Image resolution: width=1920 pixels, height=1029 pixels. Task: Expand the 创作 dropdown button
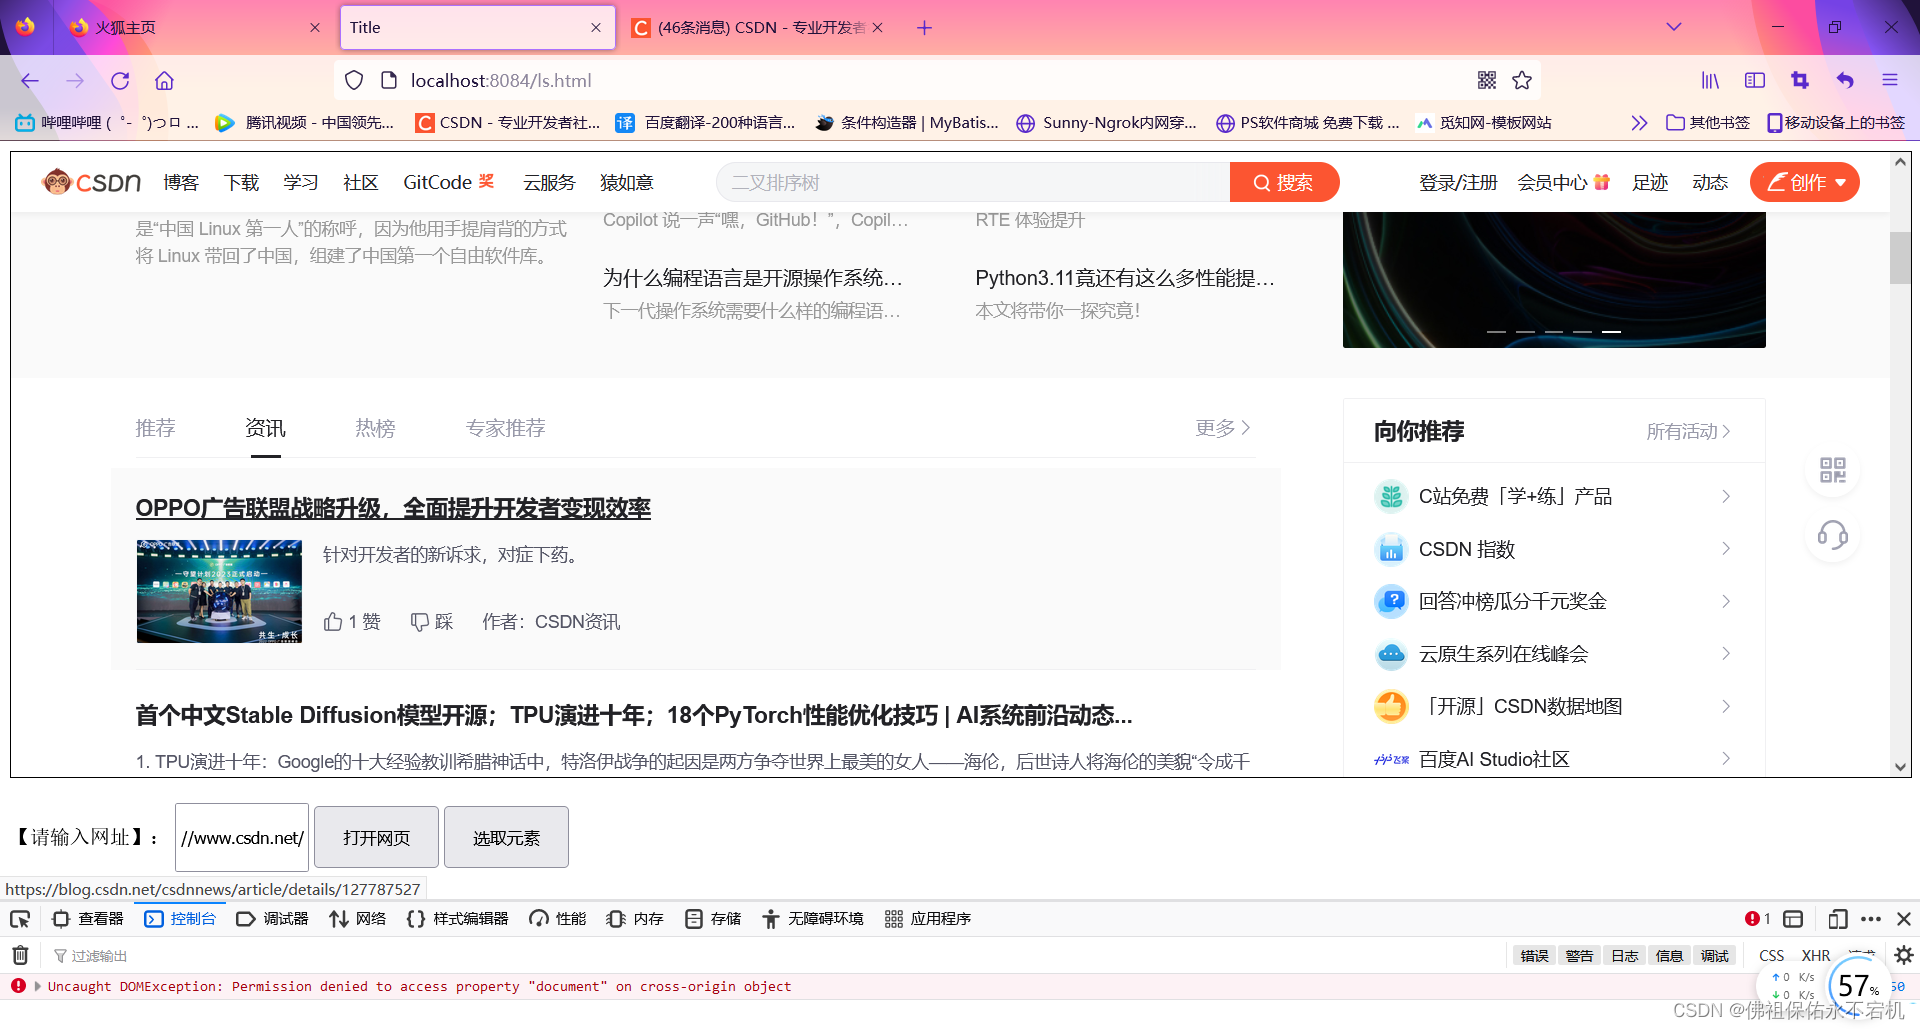tap(1805, 182)
